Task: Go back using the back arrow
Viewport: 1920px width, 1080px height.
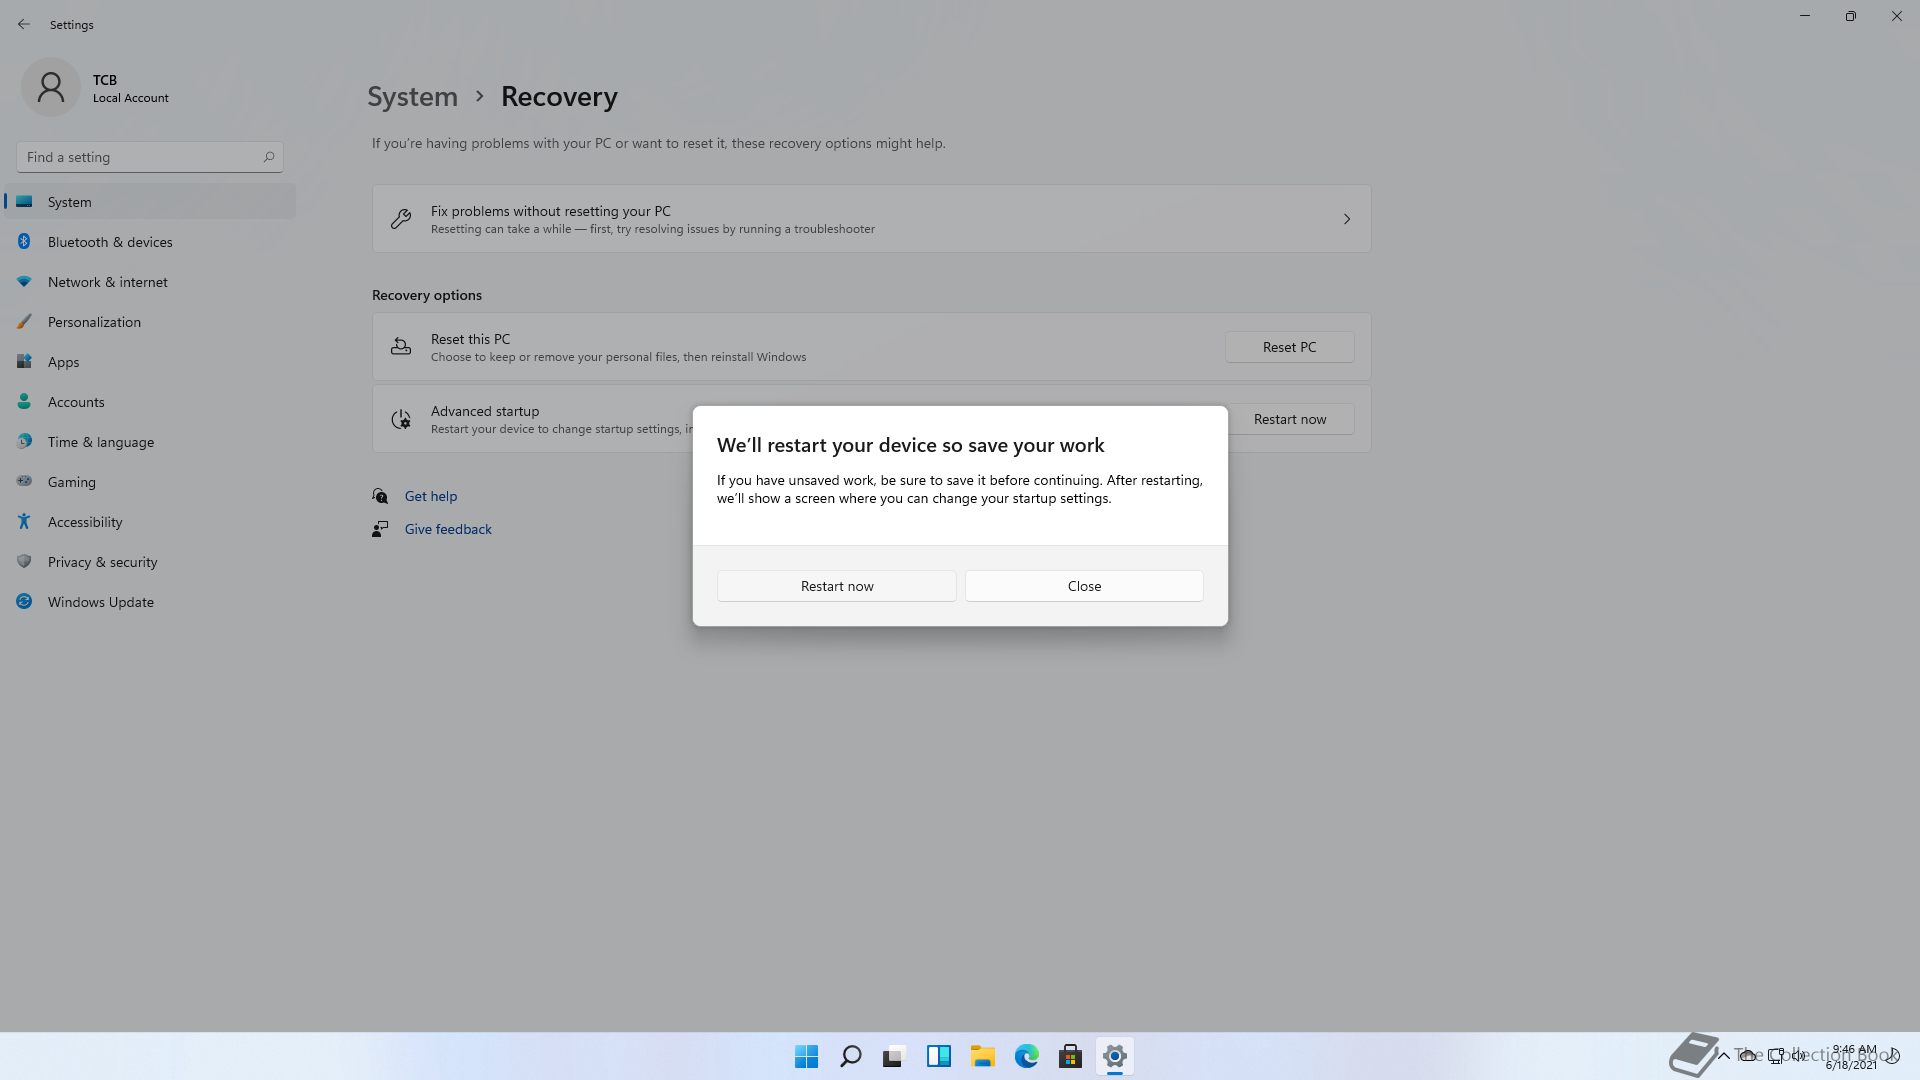Action: (24, 24)
